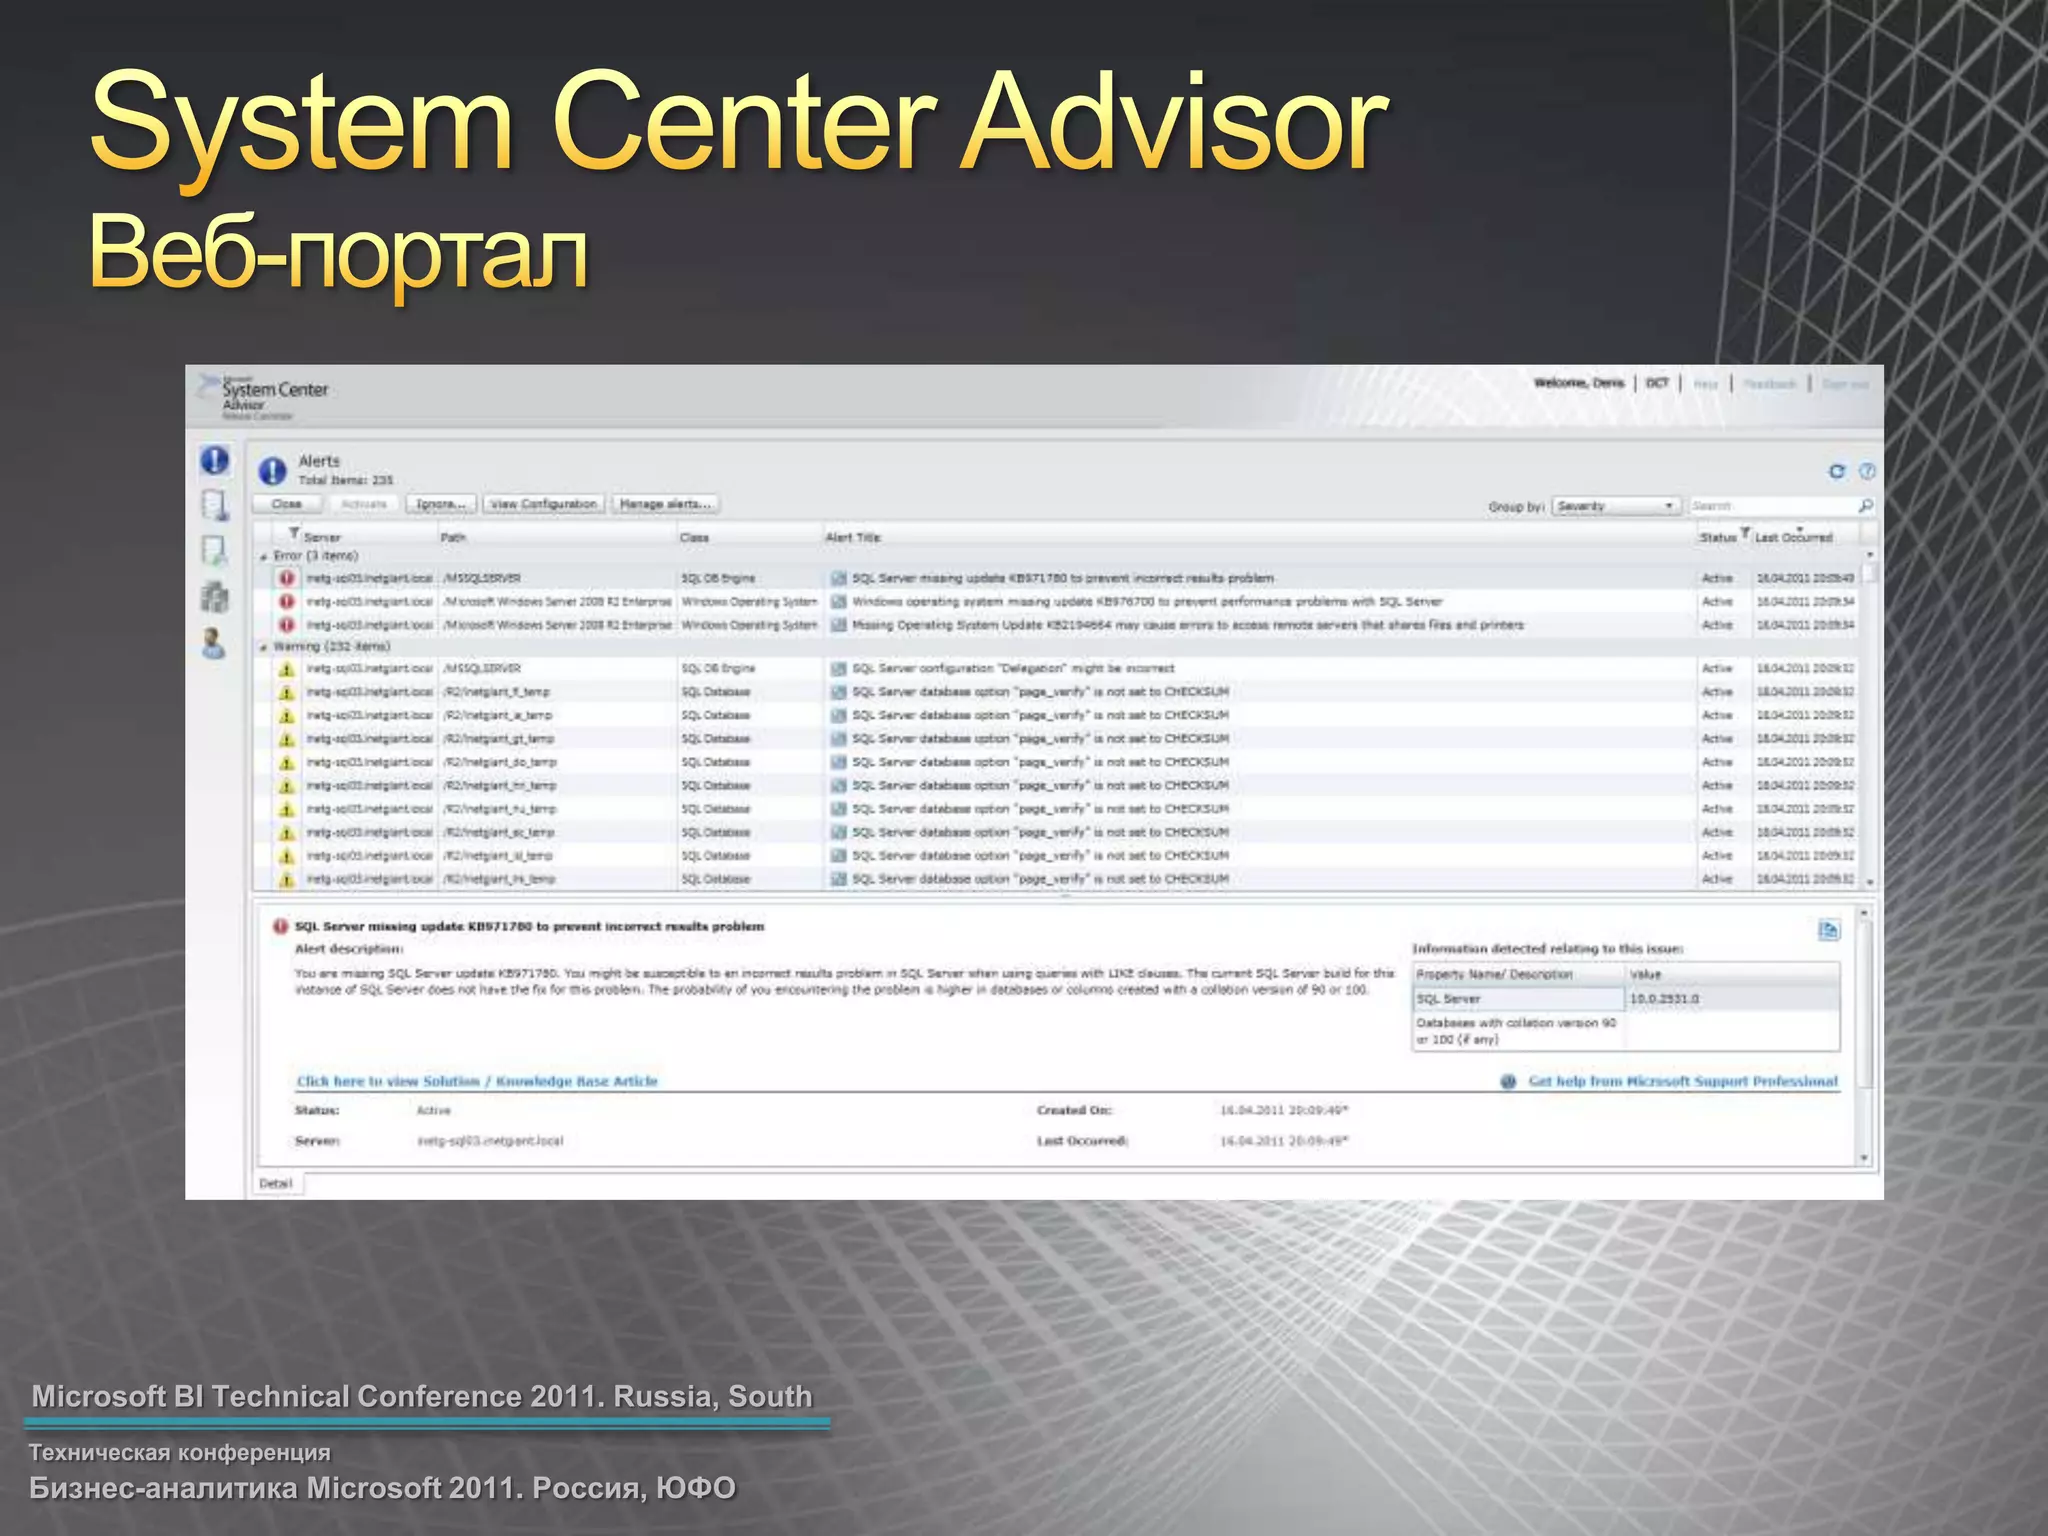Screen dimensions: 2048x1536
Task: Click the alerts grid scroll down arrow
Action: (x=1869, y=882)
